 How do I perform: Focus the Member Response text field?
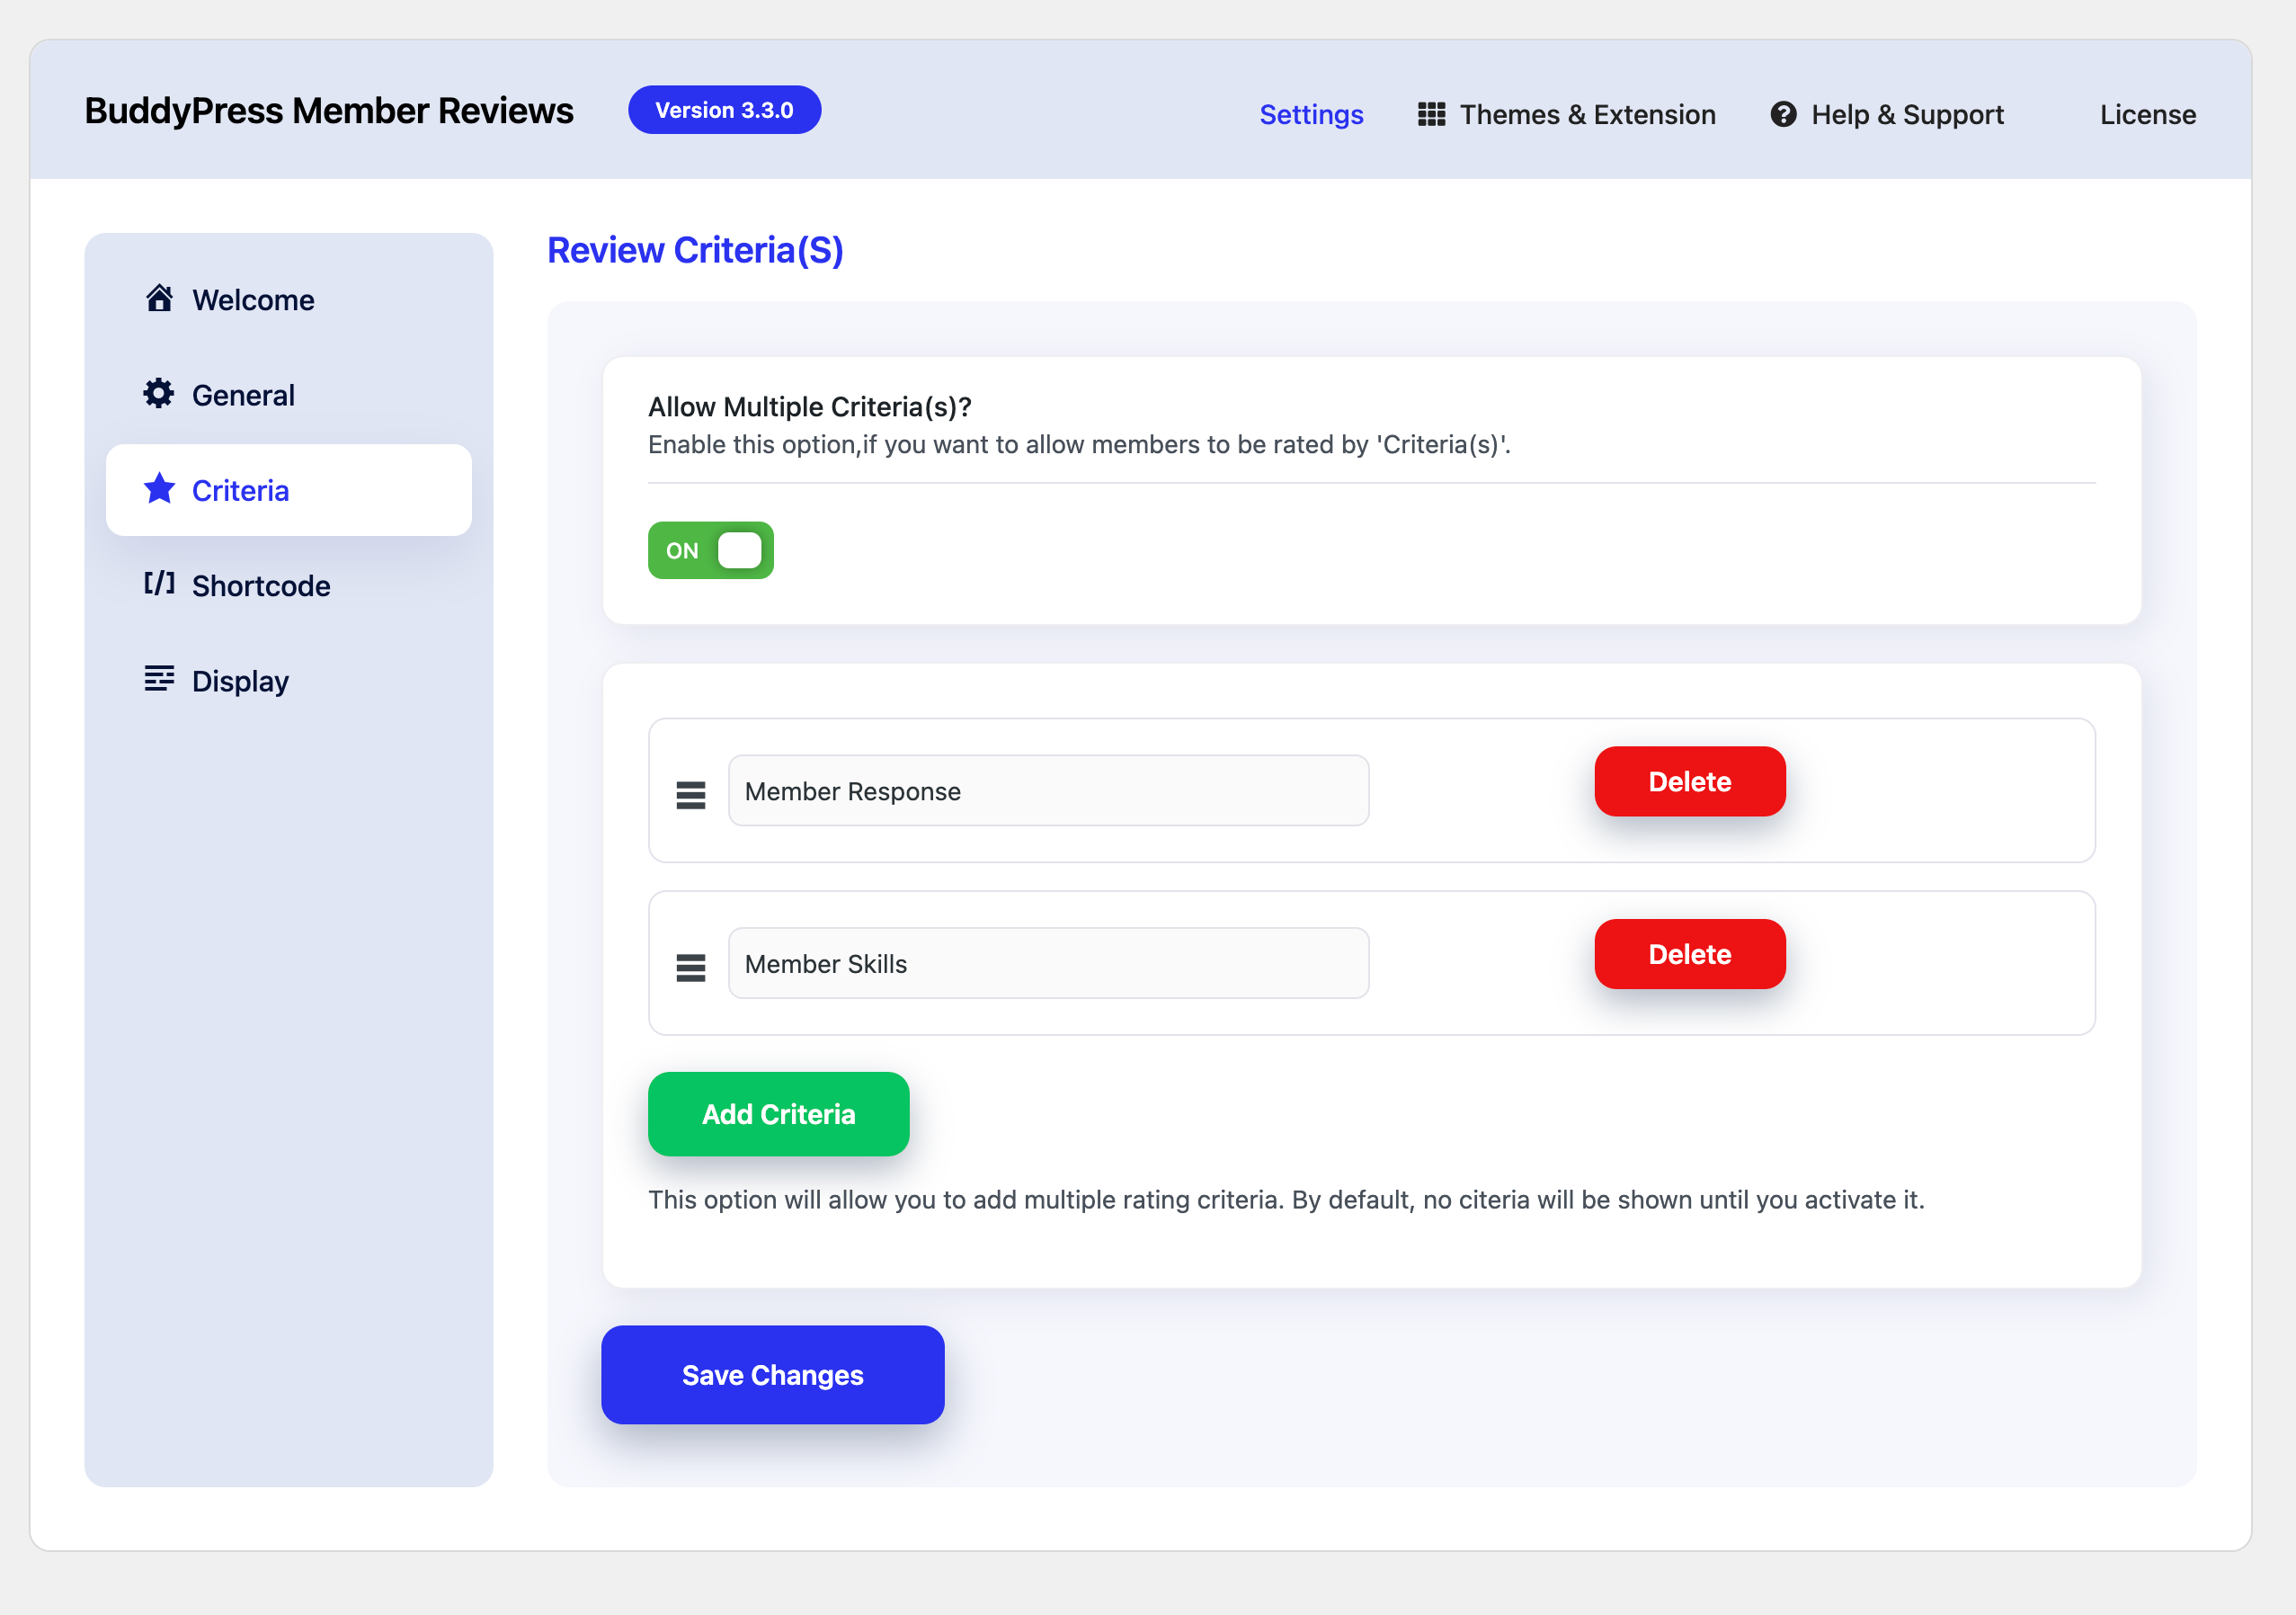pos(1048,791)
